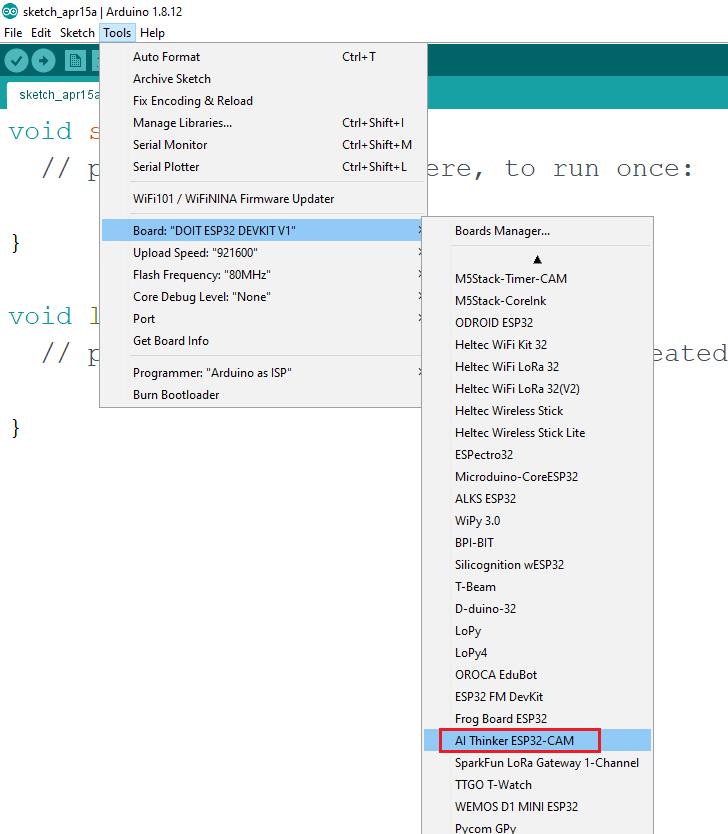Select T-Beam board
This screenshot has height=834, width=728.
[x=538, y=587]
